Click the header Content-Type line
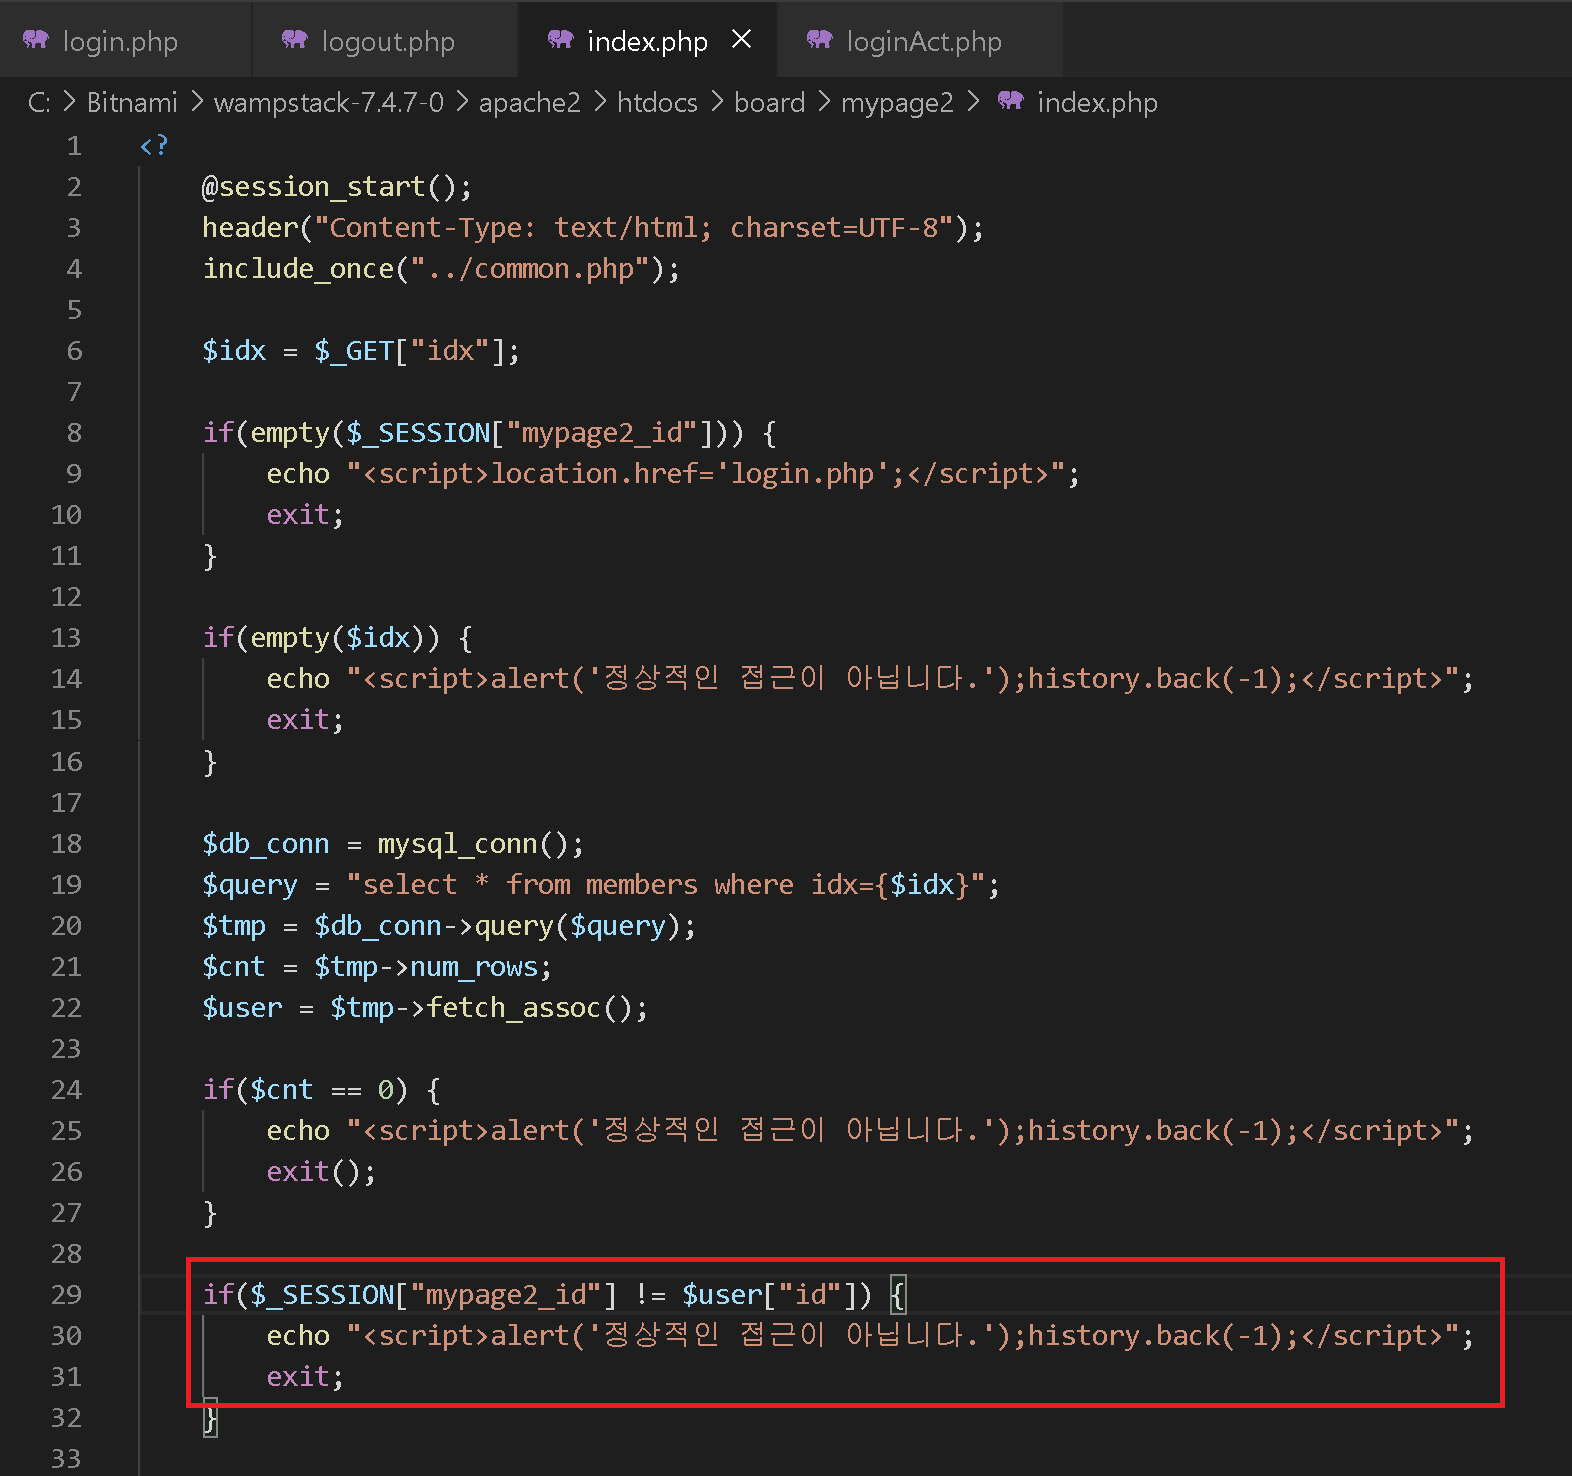The width and height of the screenshot is (1572, 1476). coord(593,228)
